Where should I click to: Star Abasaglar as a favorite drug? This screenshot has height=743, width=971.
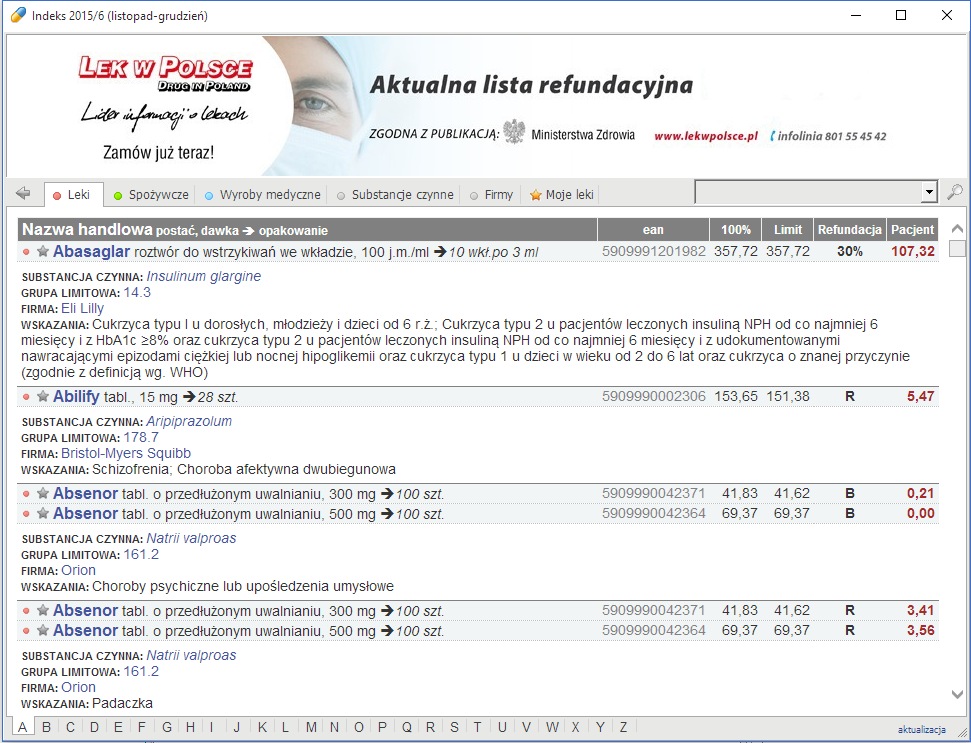[43, 251]
